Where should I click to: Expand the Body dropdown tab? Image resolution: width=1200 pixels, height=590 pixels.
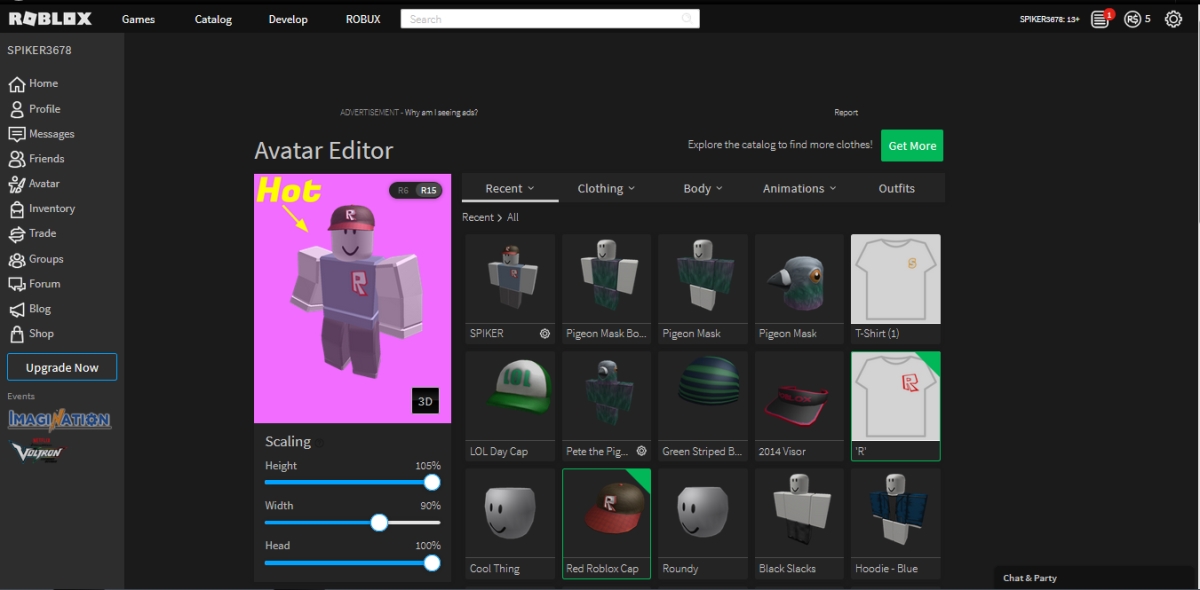[703, 188]
